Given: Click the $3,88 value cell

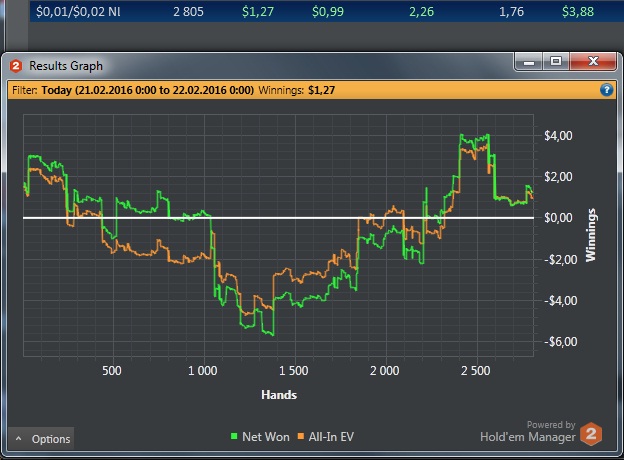Looking at the screenshot, I should [x=578, y=12].
